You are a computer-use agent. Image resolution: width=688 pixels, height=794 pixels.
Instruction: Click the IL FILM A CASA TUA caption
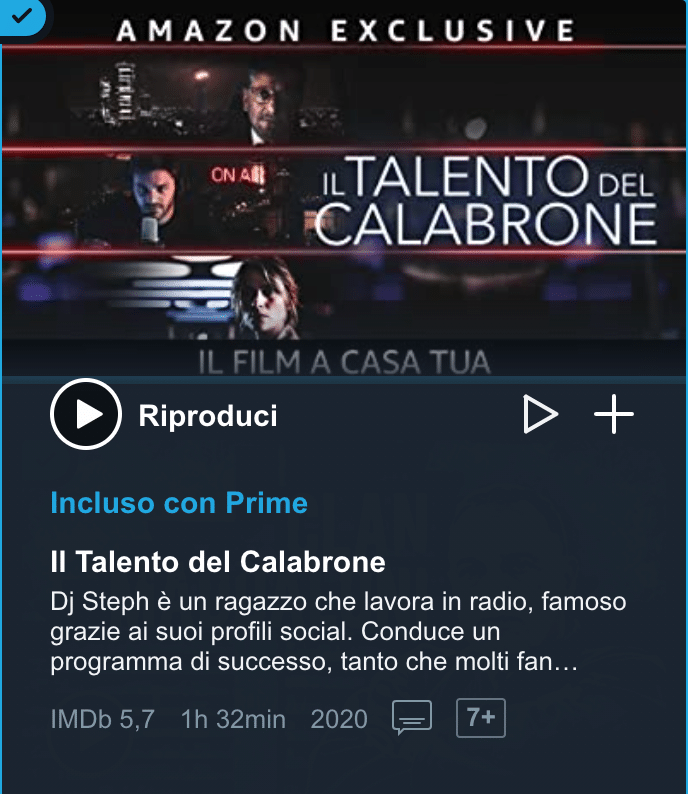coord(344,362)
